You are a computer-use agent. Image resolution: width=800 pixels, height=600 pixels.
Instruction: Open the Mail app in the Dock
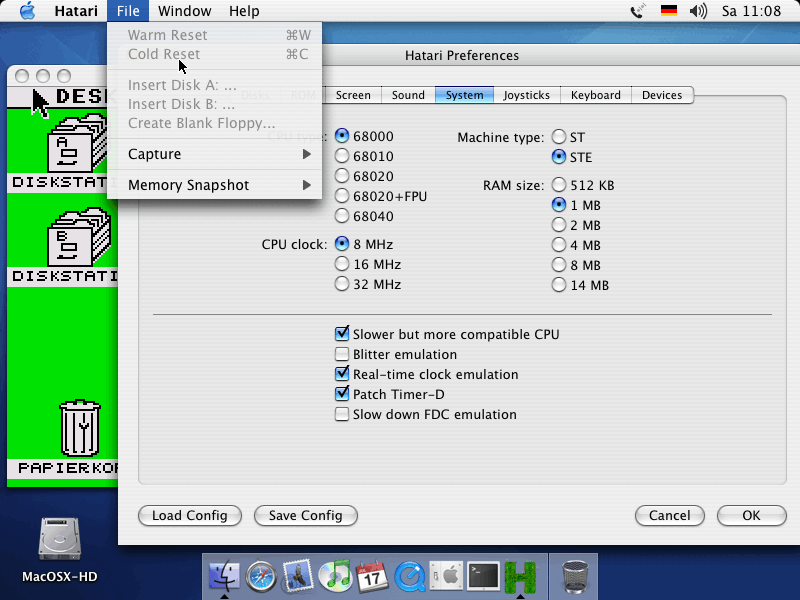298,576
